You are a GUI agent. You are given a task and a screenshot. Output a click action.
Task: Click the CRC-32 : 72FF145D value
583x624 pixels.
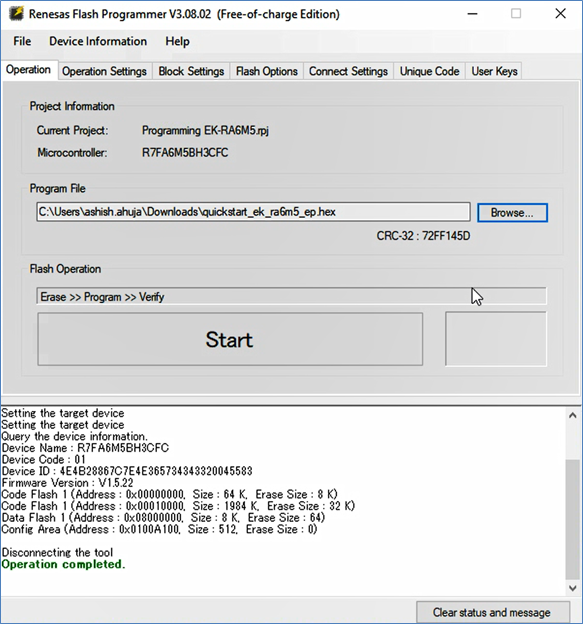(423, 236)
